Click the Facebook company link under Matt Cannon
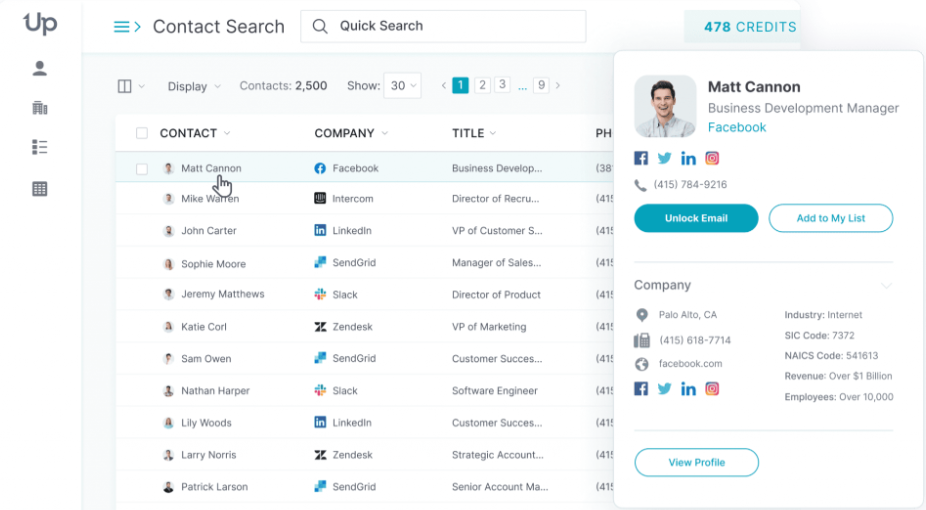 737,127
